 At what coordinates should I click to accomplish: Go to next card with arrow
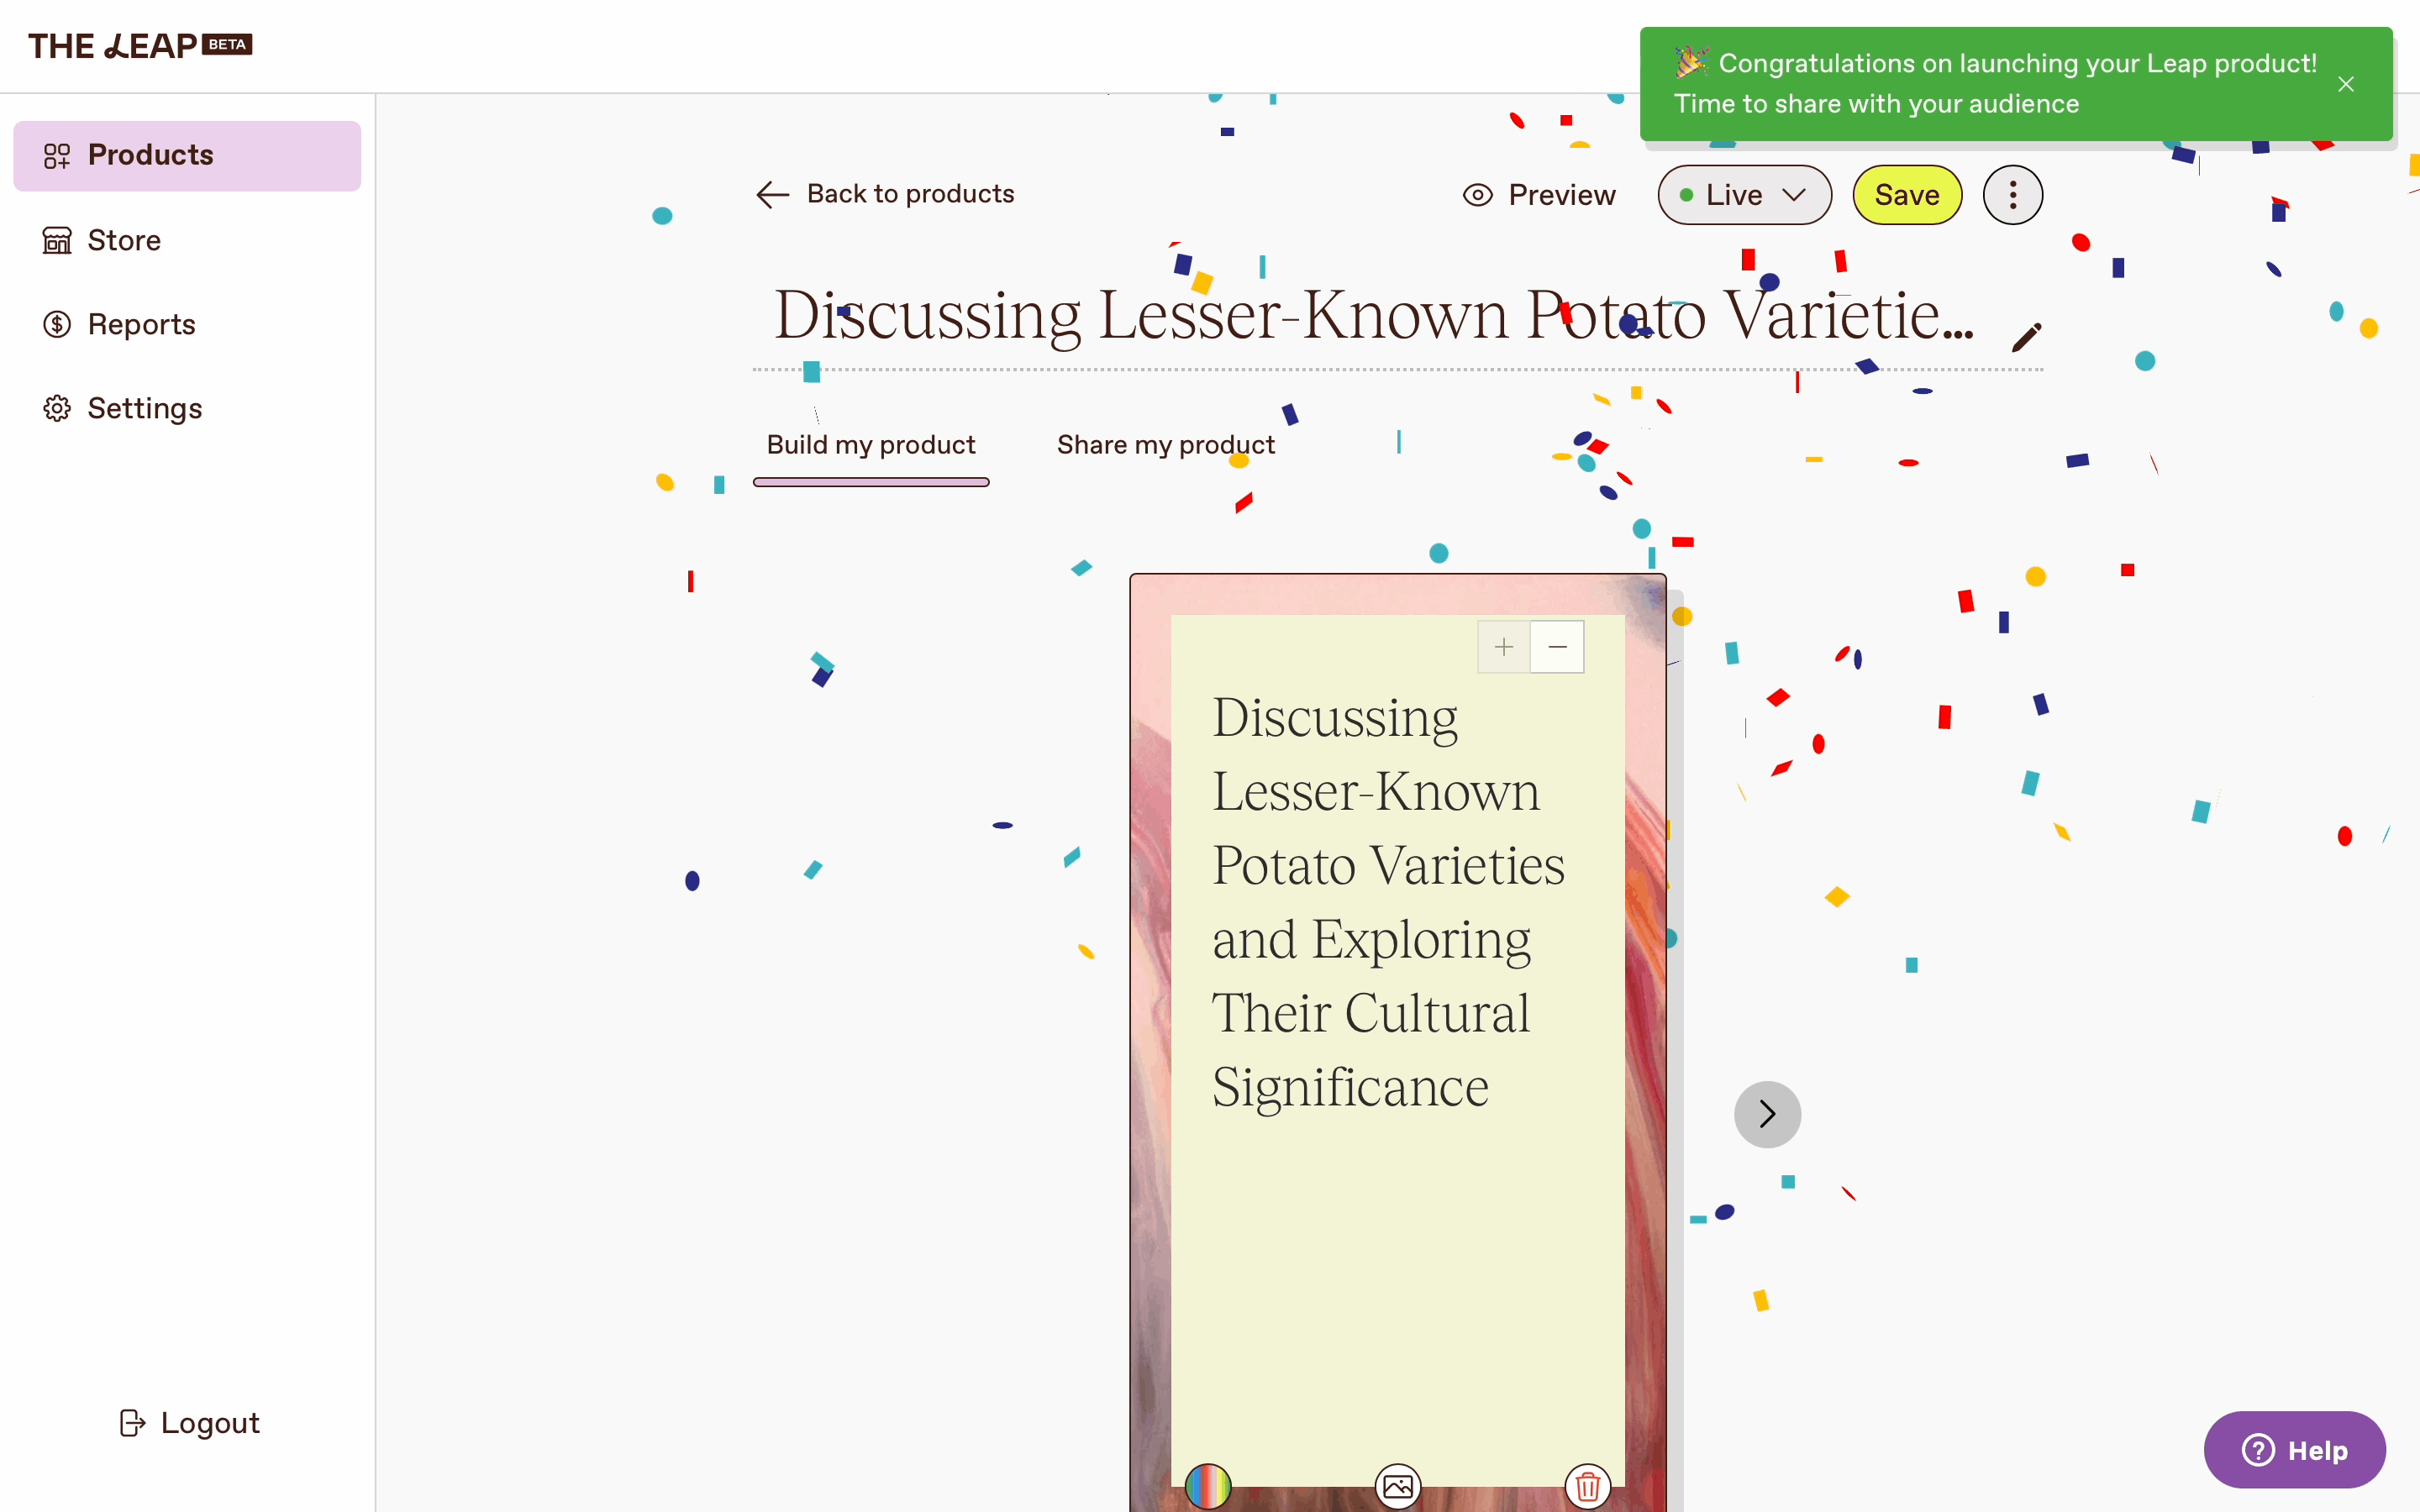tap(1767, 1114)
